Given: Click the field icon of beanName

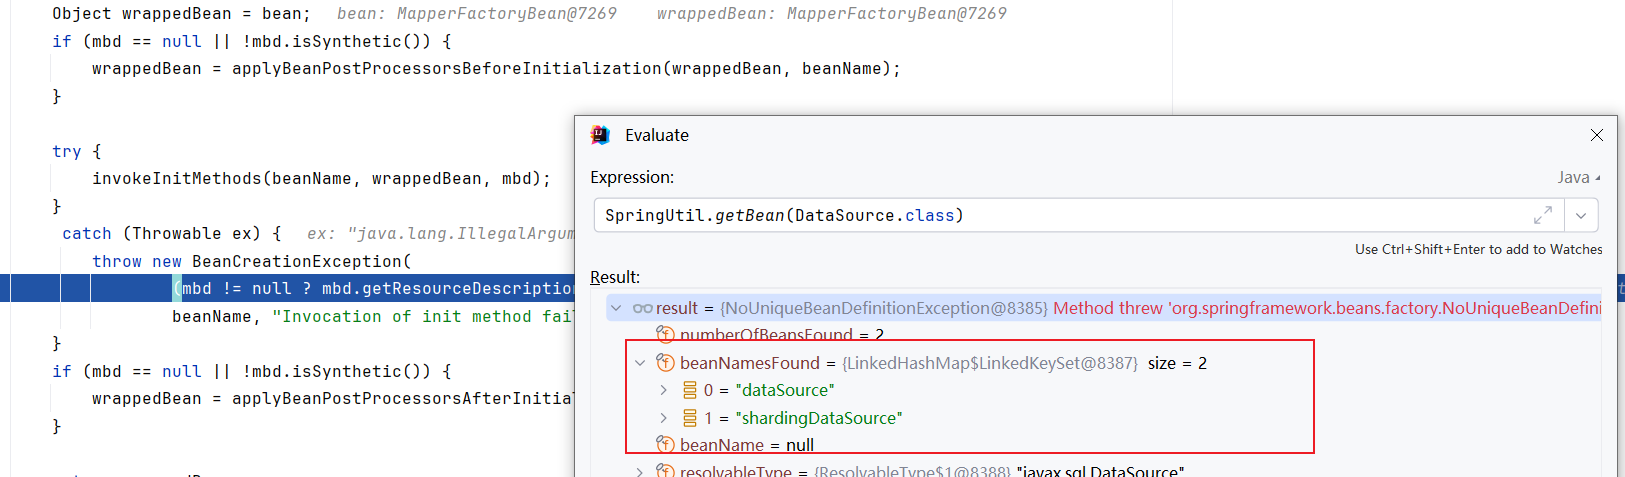Looking at the screenshot, I should coord(665,444).
